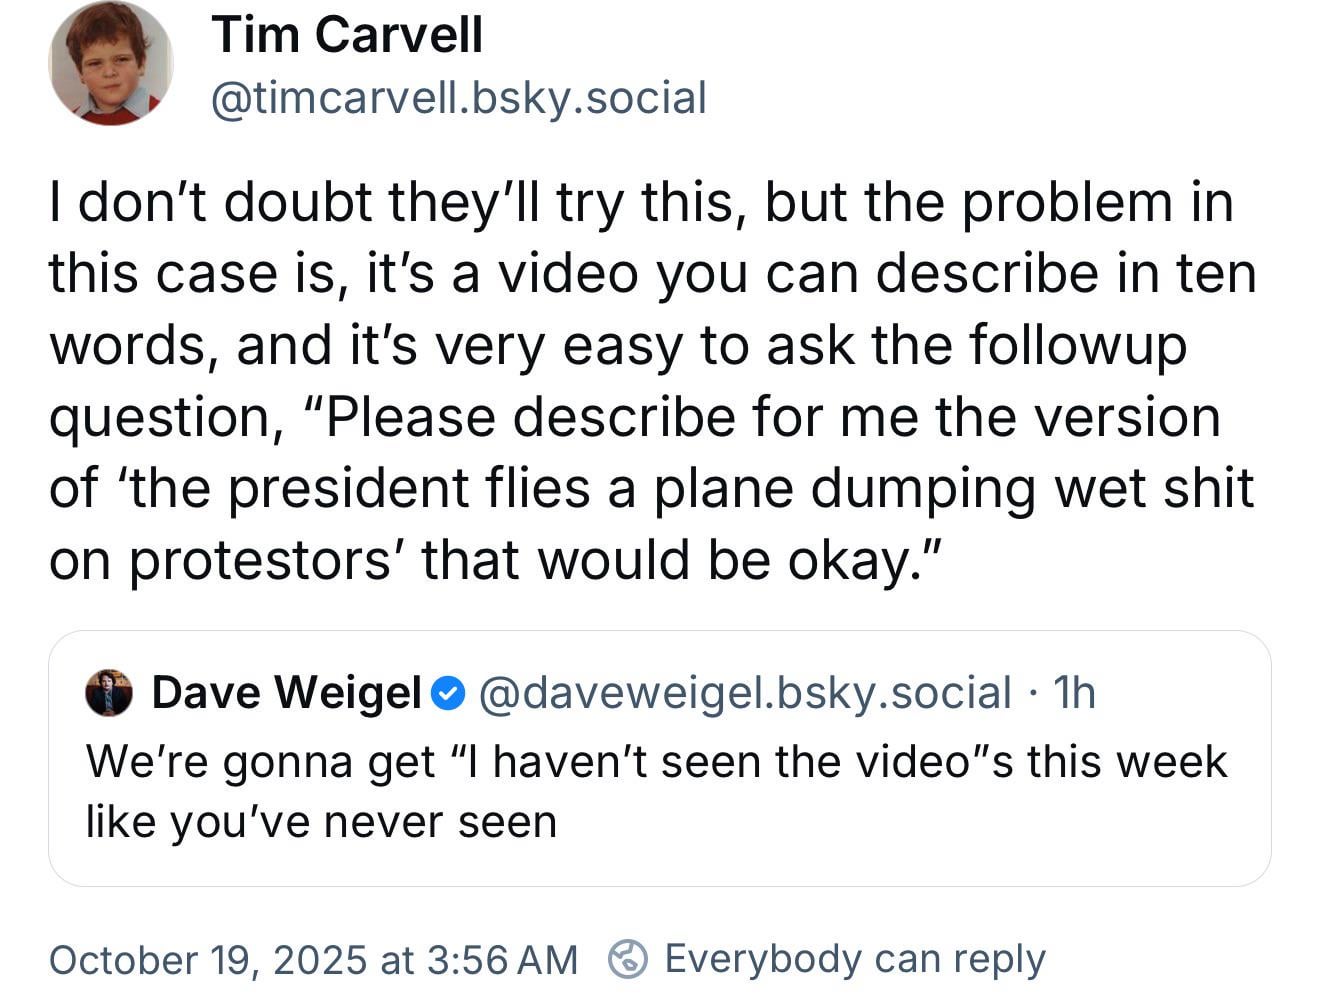Click the reply-settings icon beside the date

(628, 959)
